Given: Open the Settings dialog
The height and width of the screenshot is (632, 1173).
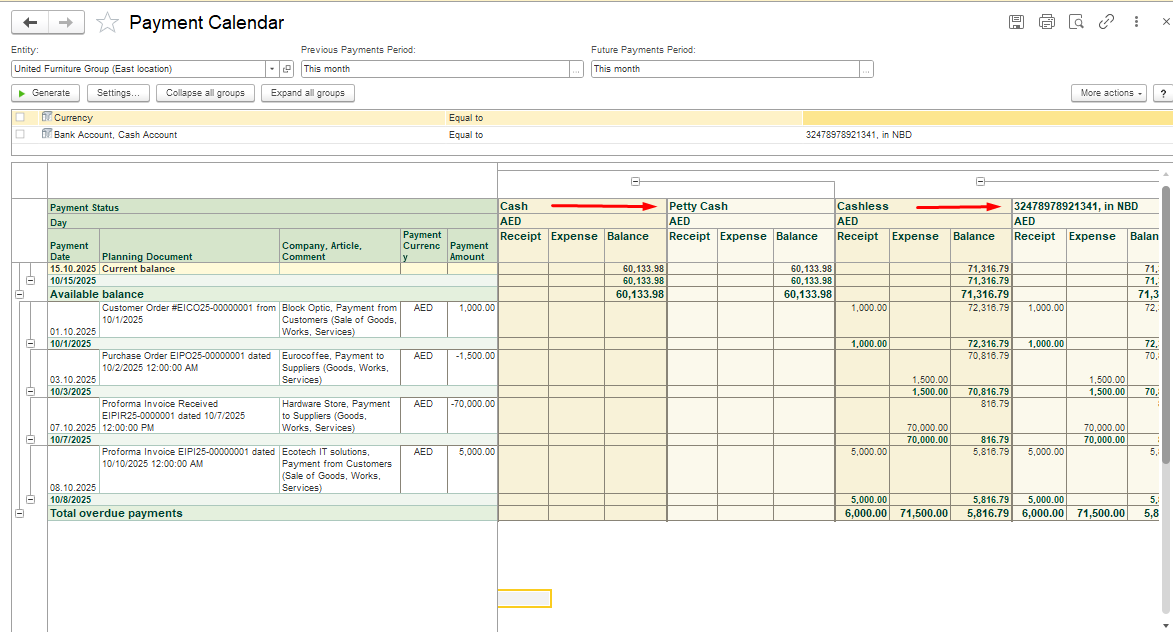Looking at the screenshot, I should coord(118,93).
